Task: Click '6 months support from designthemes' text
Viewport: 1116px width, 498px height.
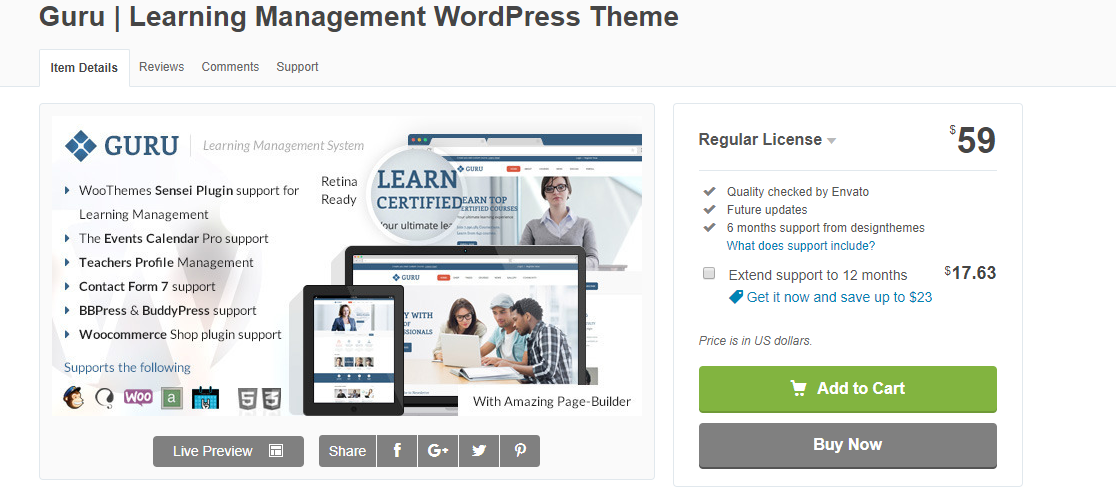Action: 826,228
